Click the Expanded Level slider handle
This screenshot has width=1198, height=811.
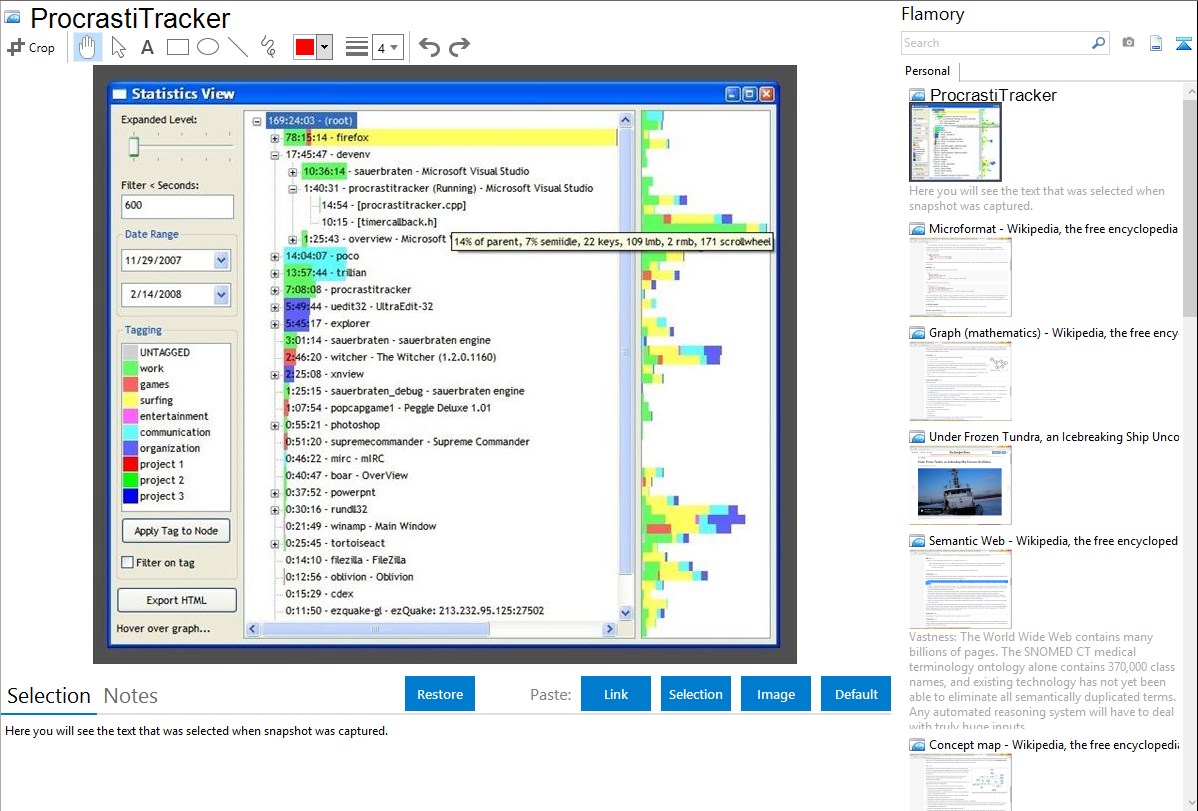coord(134,147)
